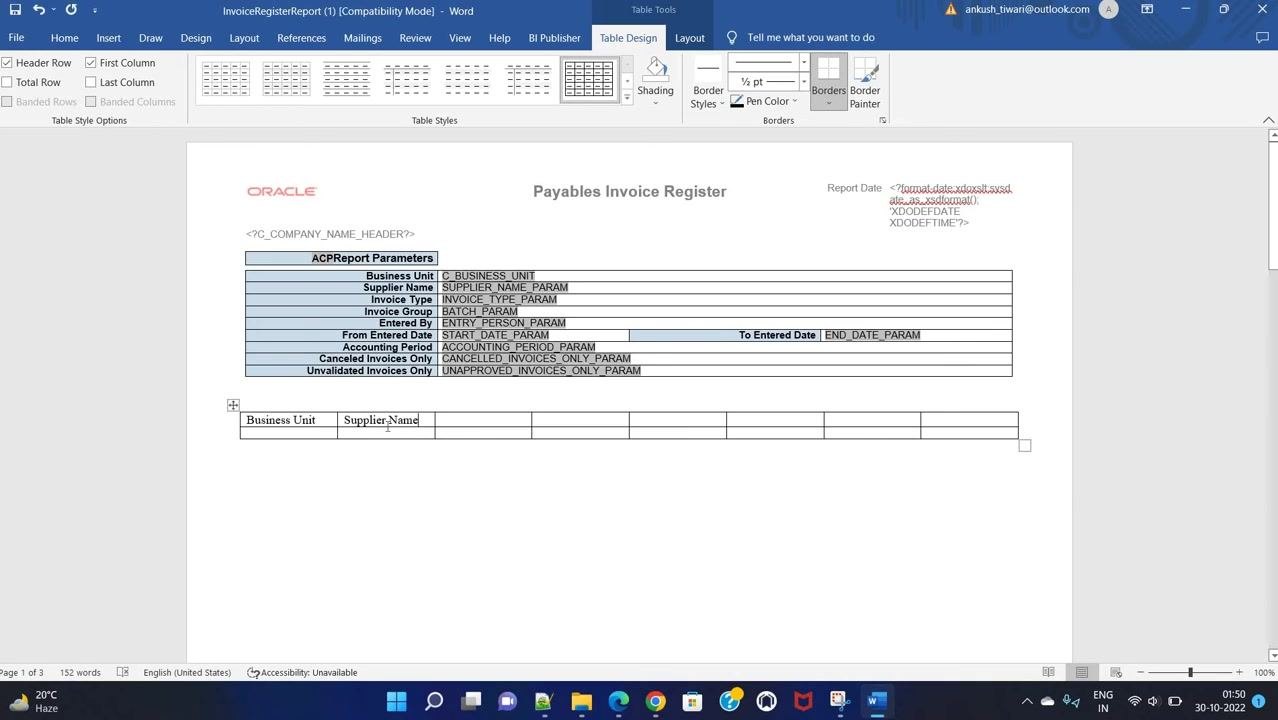Click the zoom out minus button

point(1141,673)
